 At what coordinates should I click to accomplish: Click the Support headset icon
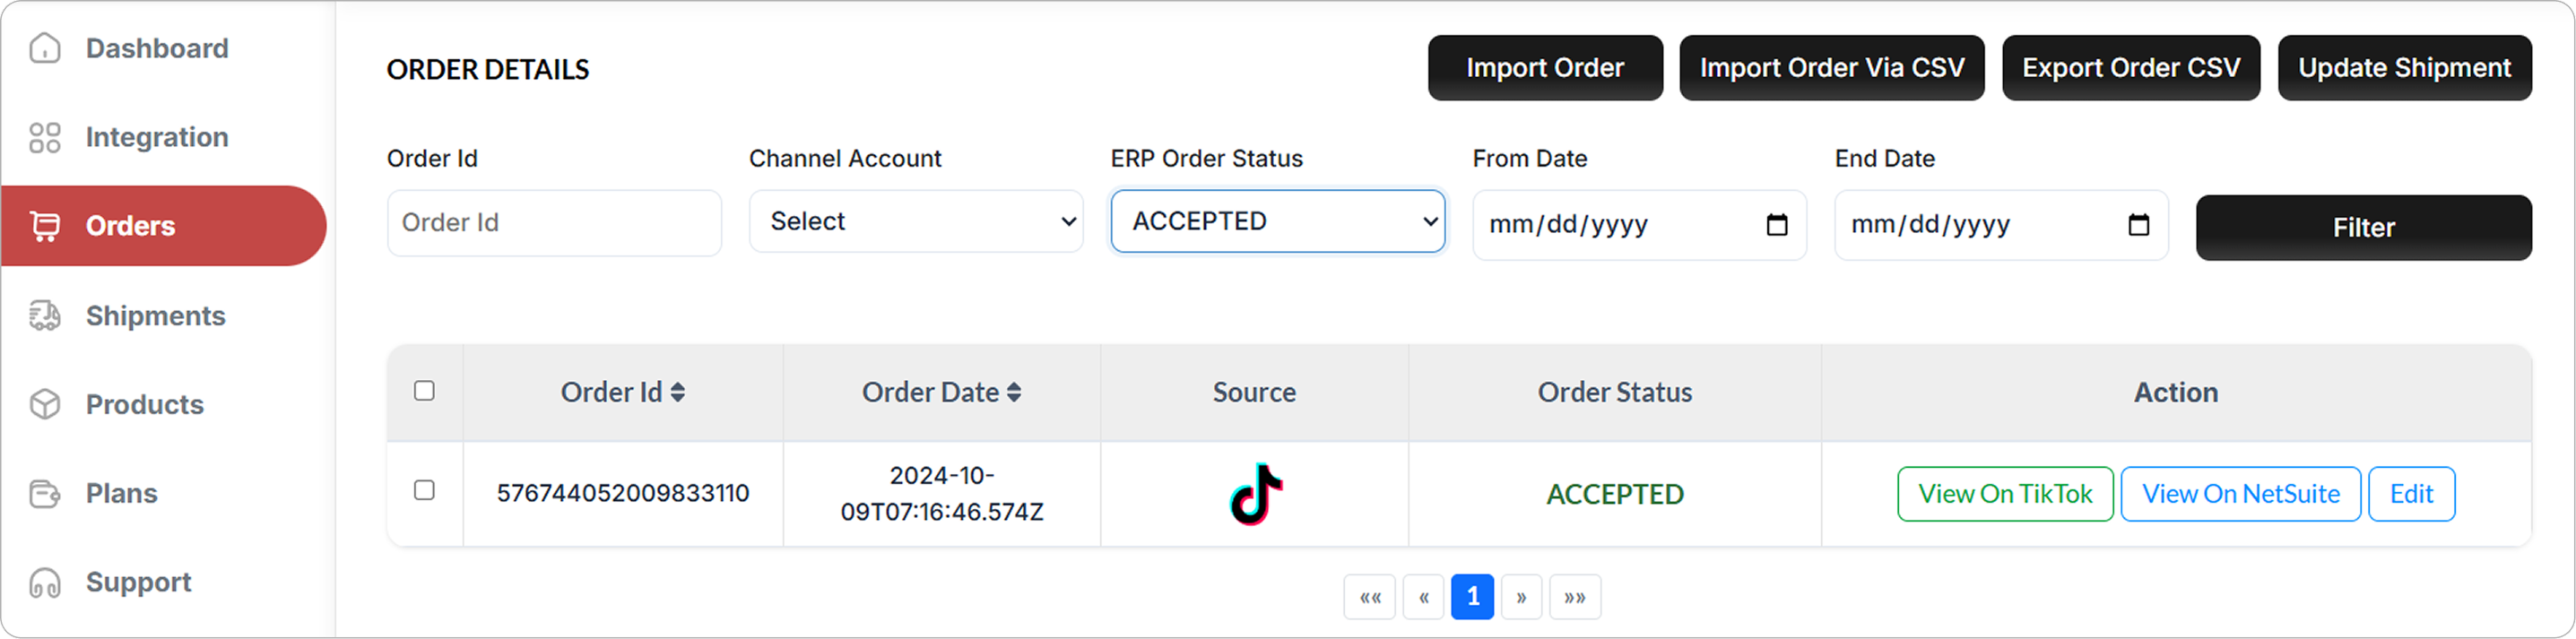click(45, 582)
